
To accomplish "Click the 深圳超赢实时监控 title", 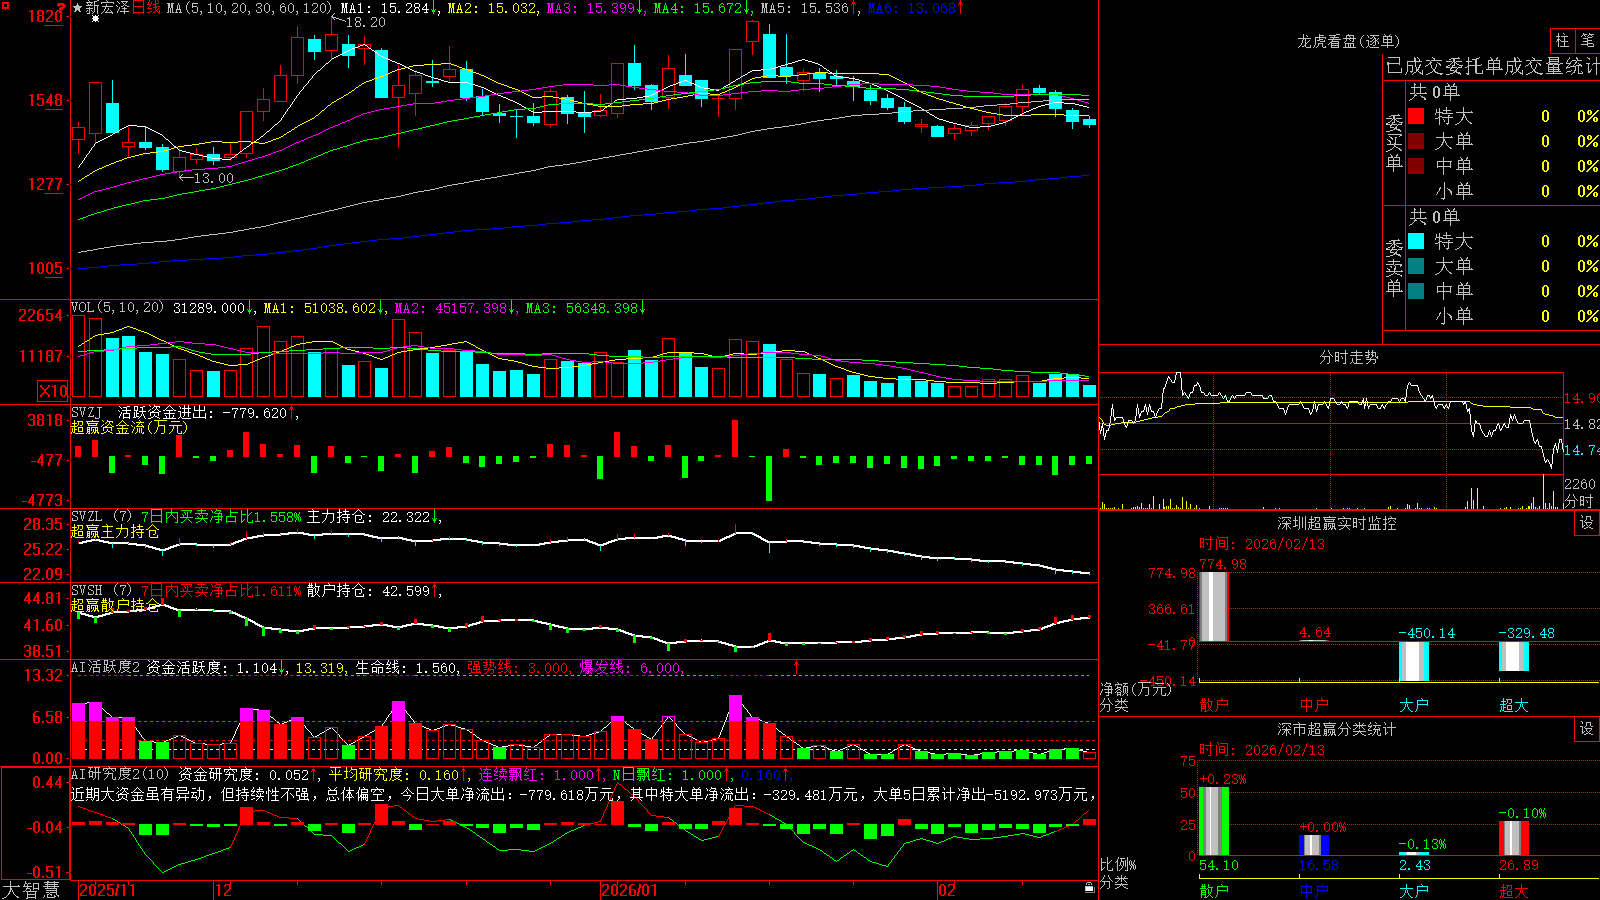I will [x=1337, y=523].
